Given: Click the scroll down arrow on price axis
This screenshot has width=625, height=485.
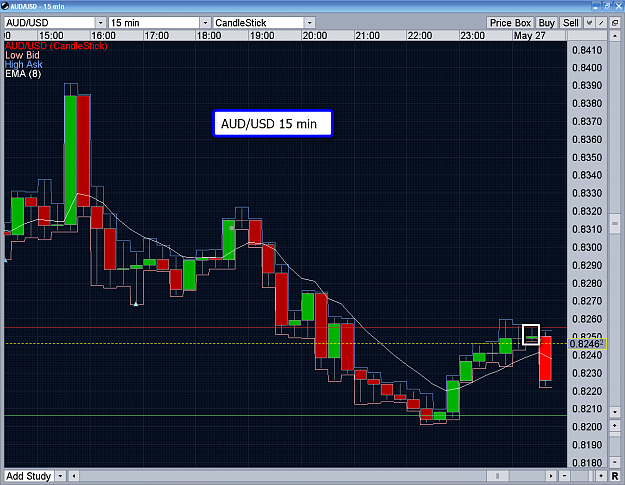Looking at the screenshot, I should point(615,412).
